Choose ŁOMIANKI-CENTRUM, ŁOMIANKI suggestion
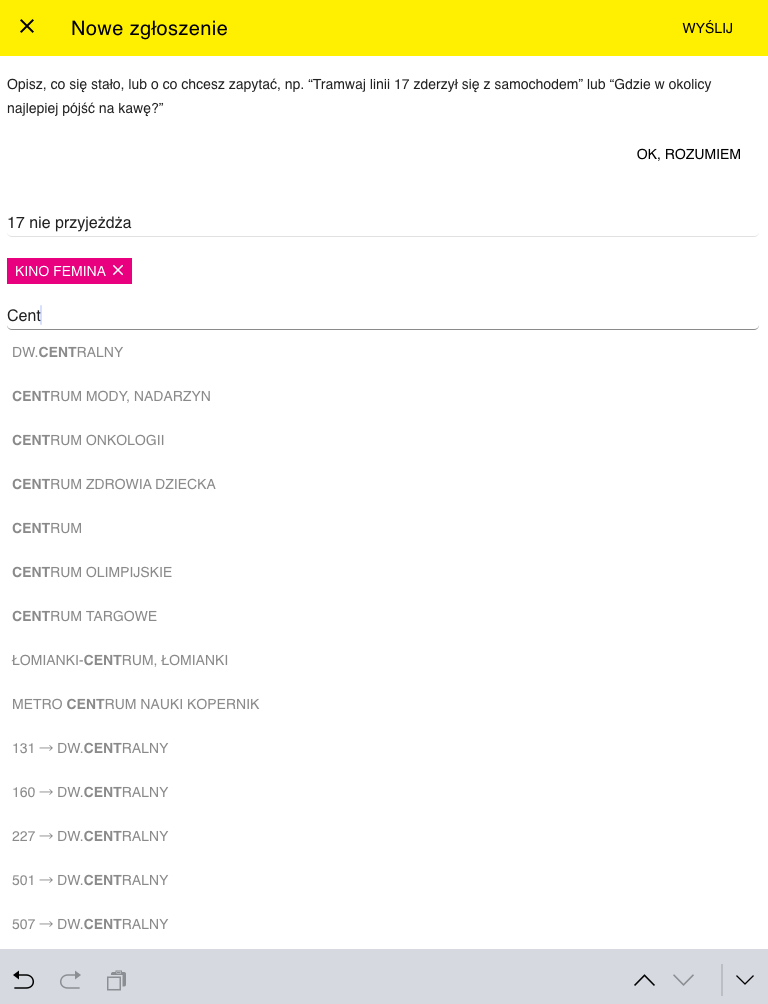The height and width of the screenshot is (1004, 768). point(384,660)
